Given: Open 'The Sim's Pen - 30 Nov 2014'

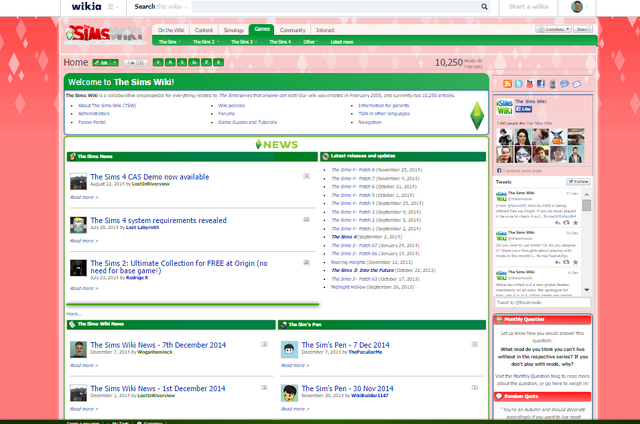Looking at the screenshot, I should (347, 388).
